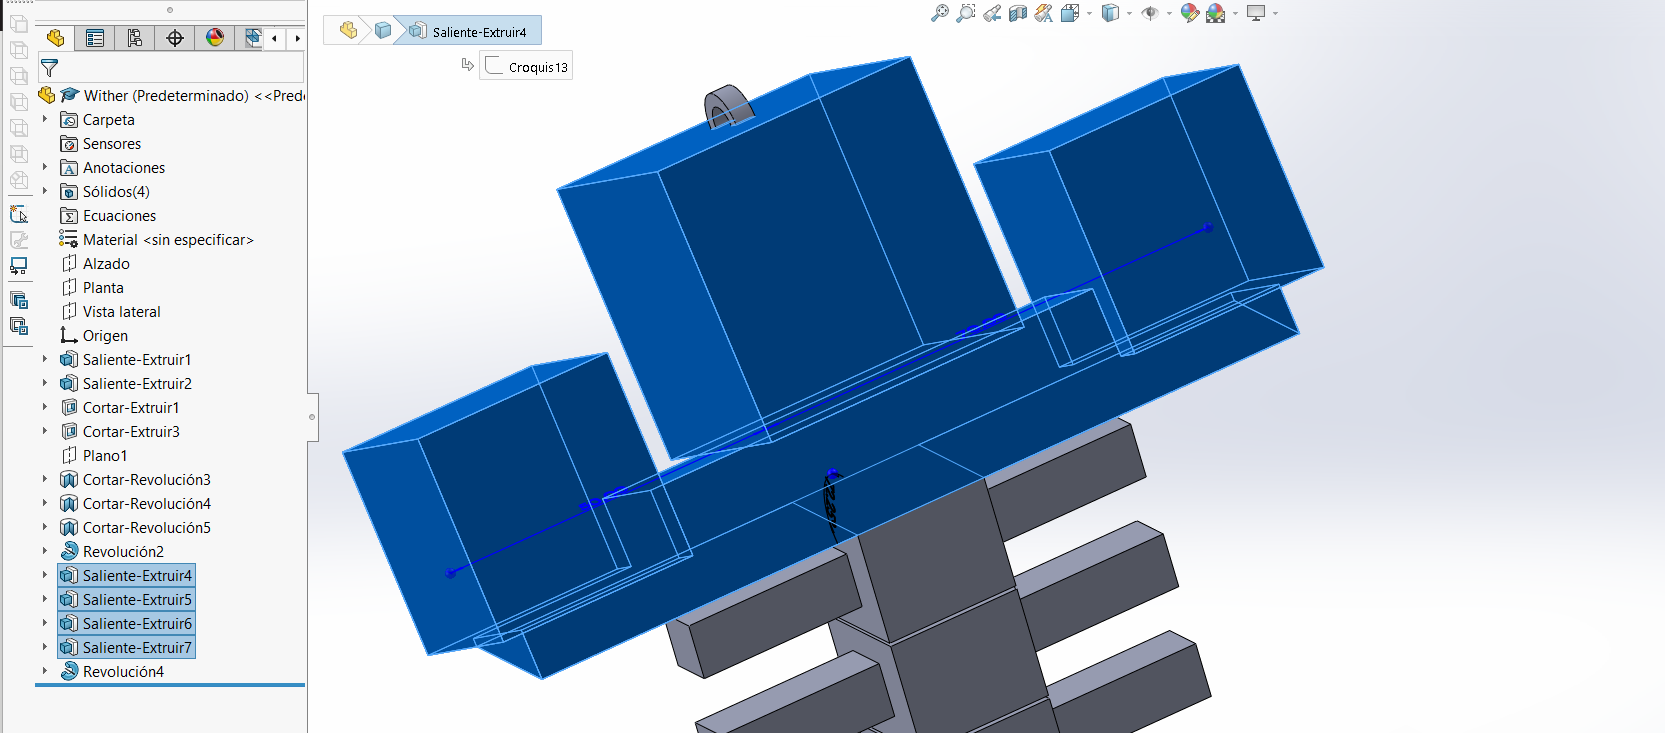Click the part icon in the breadcrumb bar
Viewport: 1665px width, 733px height.
(x=348, y=30)
